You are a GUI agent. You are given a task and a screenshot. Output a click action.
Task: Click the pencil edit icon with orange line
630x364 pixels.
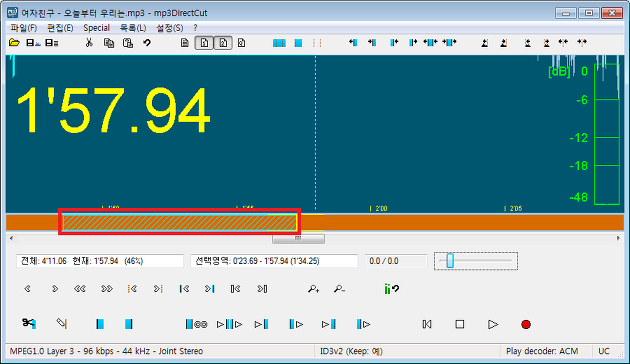61,323
